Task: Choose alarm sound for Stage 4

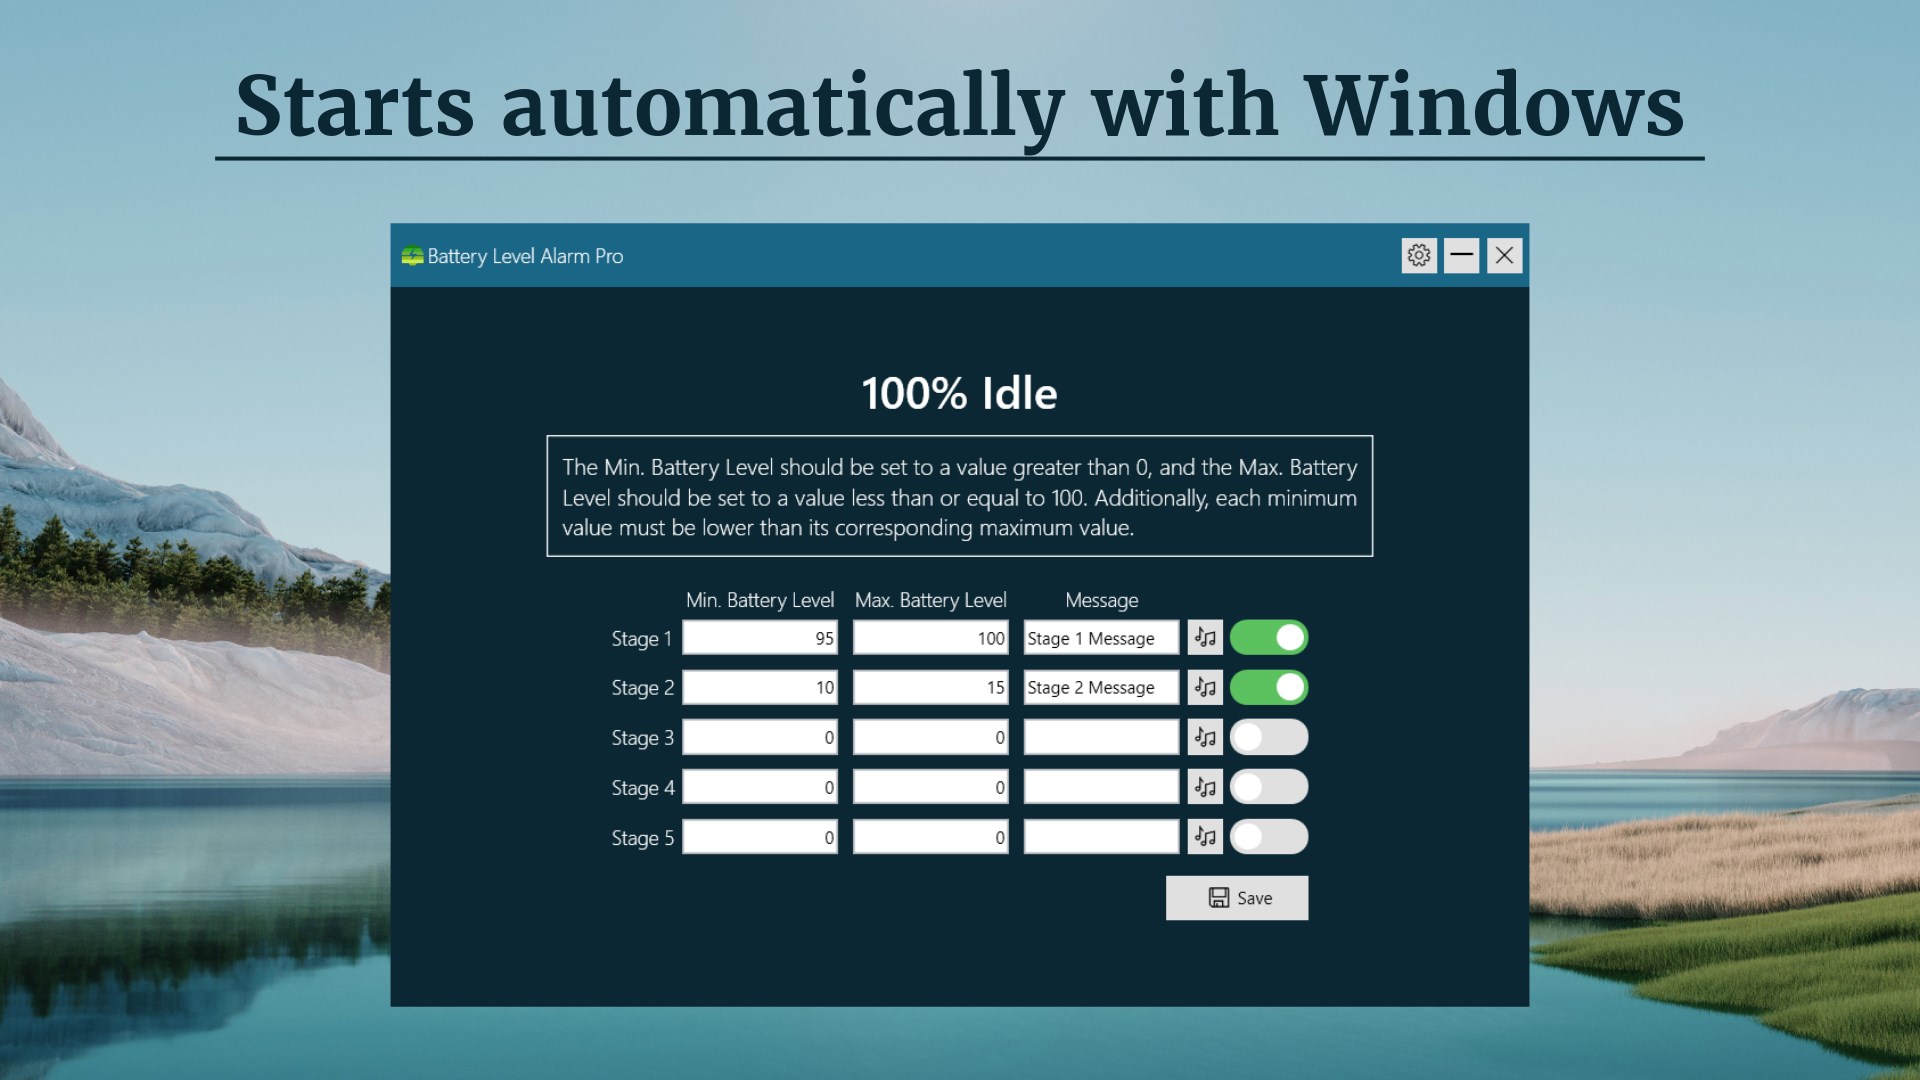Action: 1205,788
